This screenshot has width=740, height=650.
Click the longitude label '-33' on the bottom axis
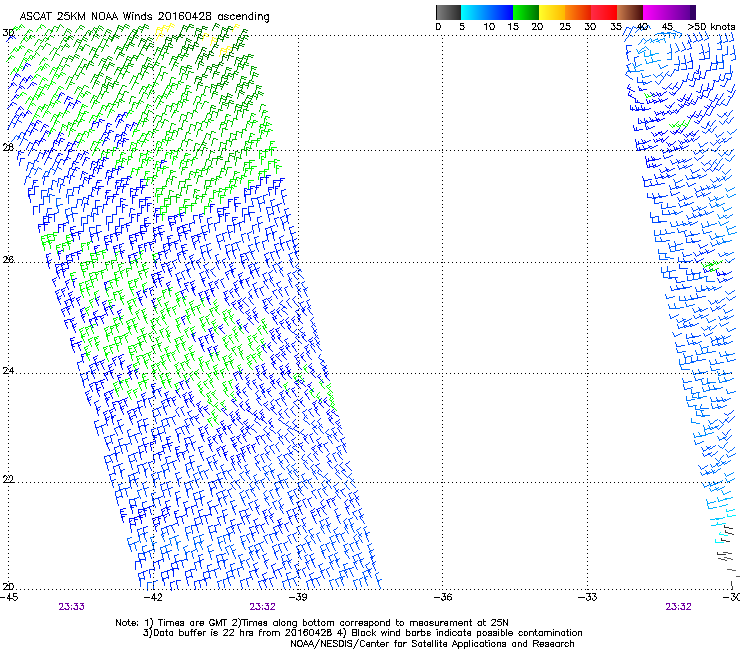(587, 597)
